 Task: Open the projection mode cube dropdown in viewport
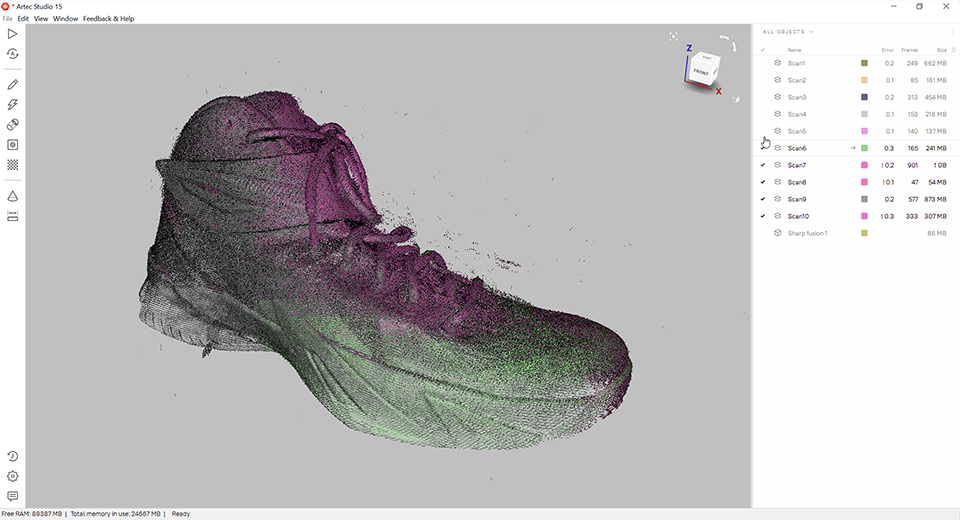736,100
